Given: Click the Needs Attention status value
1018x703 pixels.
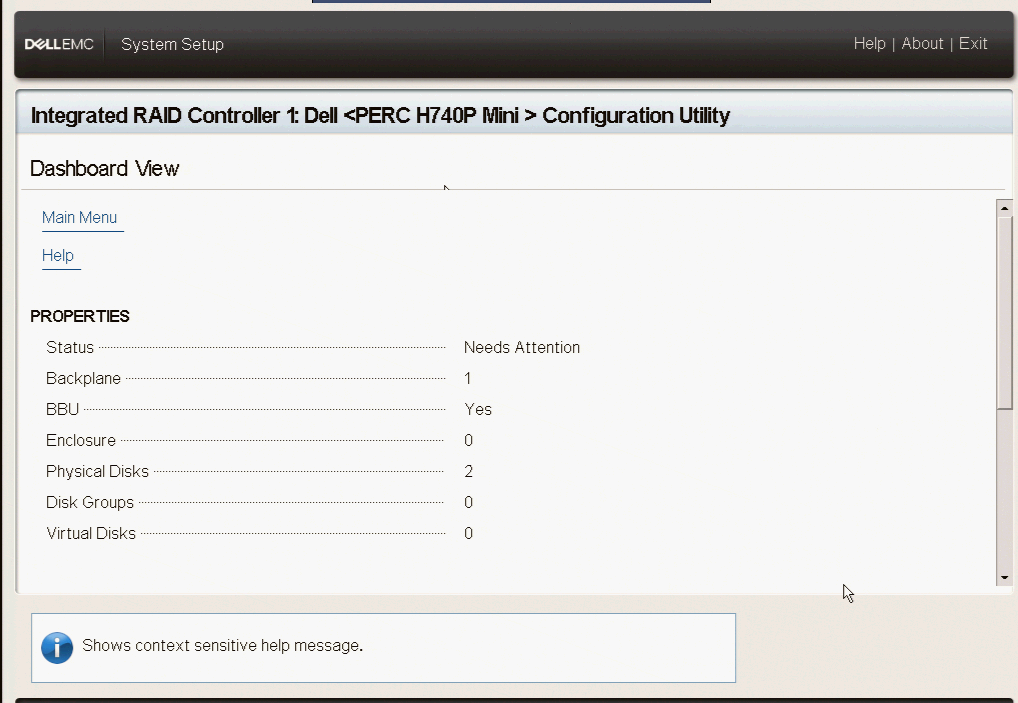Looking at the screenshot, I should click(x=521, y=348).
